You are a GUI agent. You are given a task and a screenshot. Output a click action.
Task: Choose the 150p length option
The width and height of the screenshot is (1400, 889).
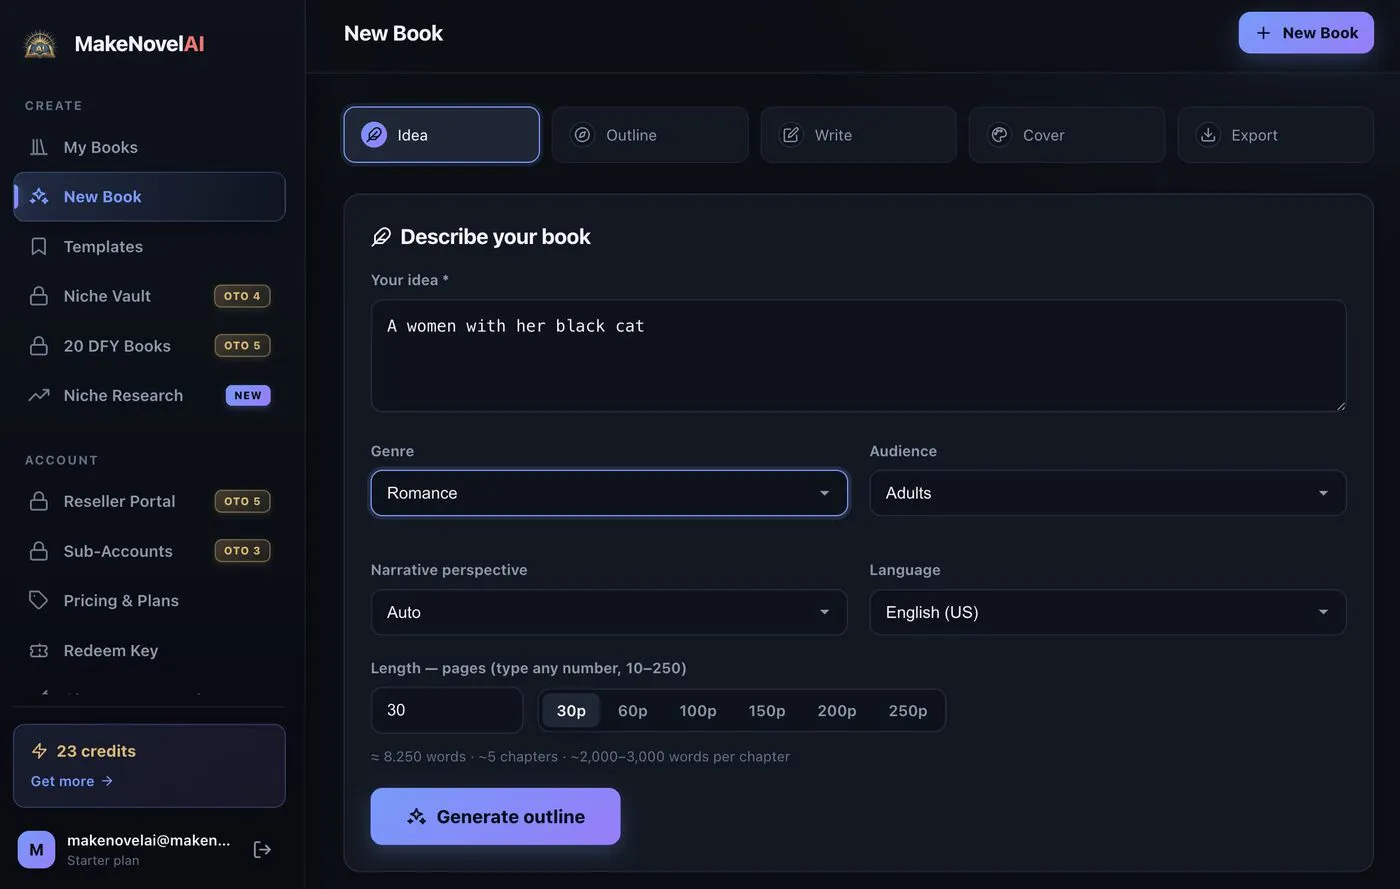click(x=767, y=711)
